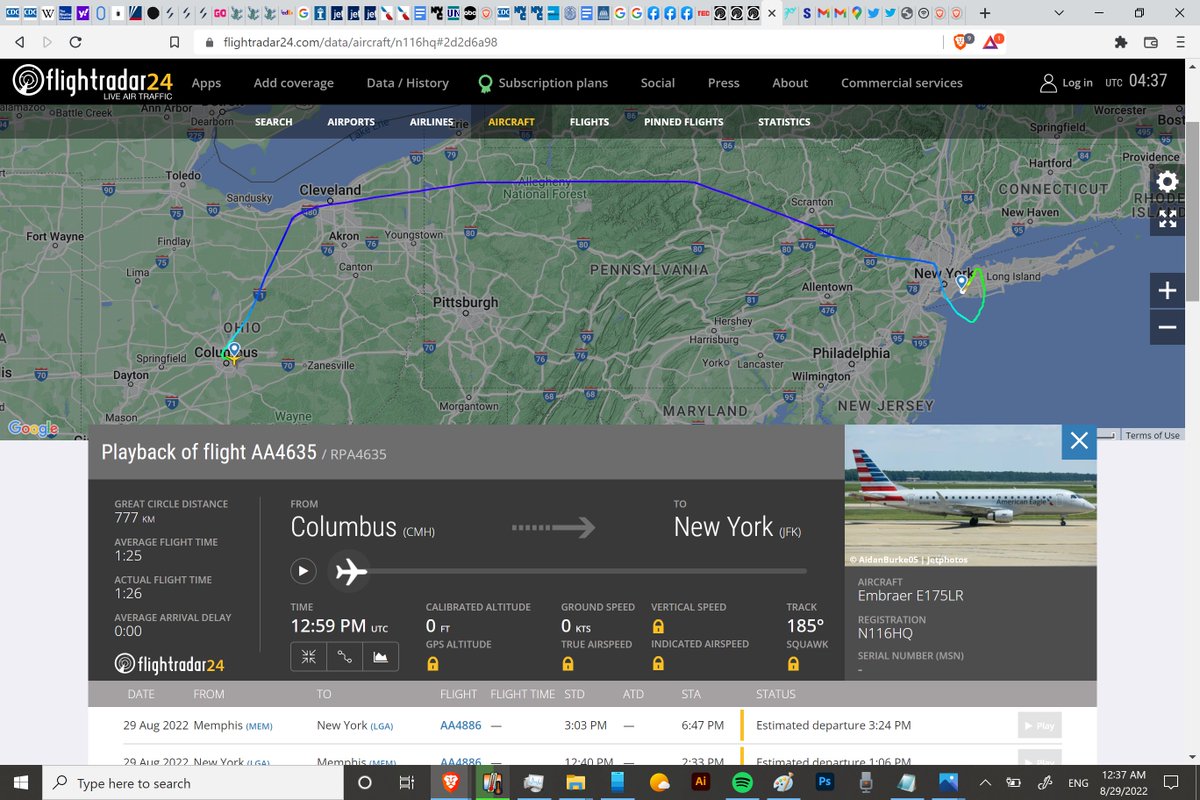Switch to the Airlines tab
Image resolution: width=1200 pixels, height=800 pixels.
(x=432, y=122)
